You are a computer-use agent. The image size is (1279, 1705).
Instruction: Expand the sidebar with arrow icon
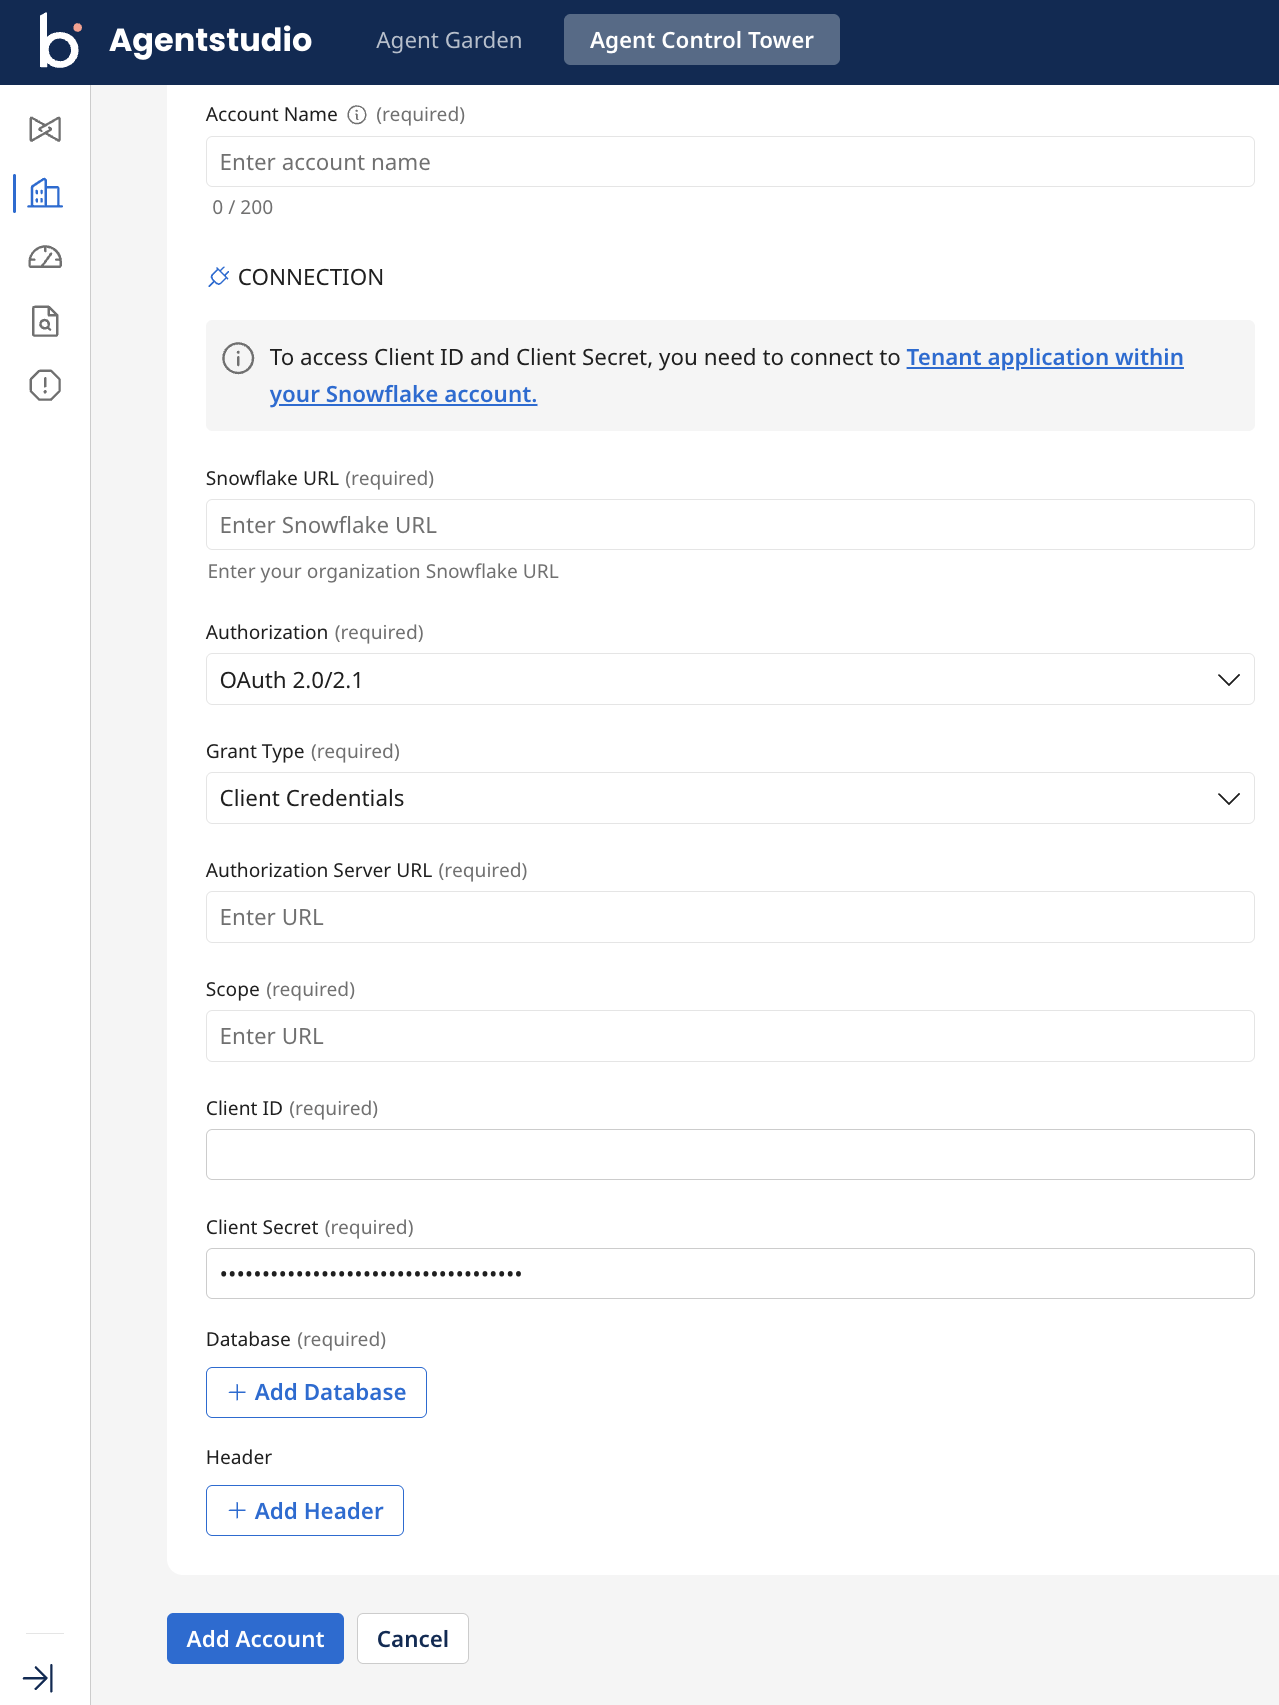click(38, 1677)
